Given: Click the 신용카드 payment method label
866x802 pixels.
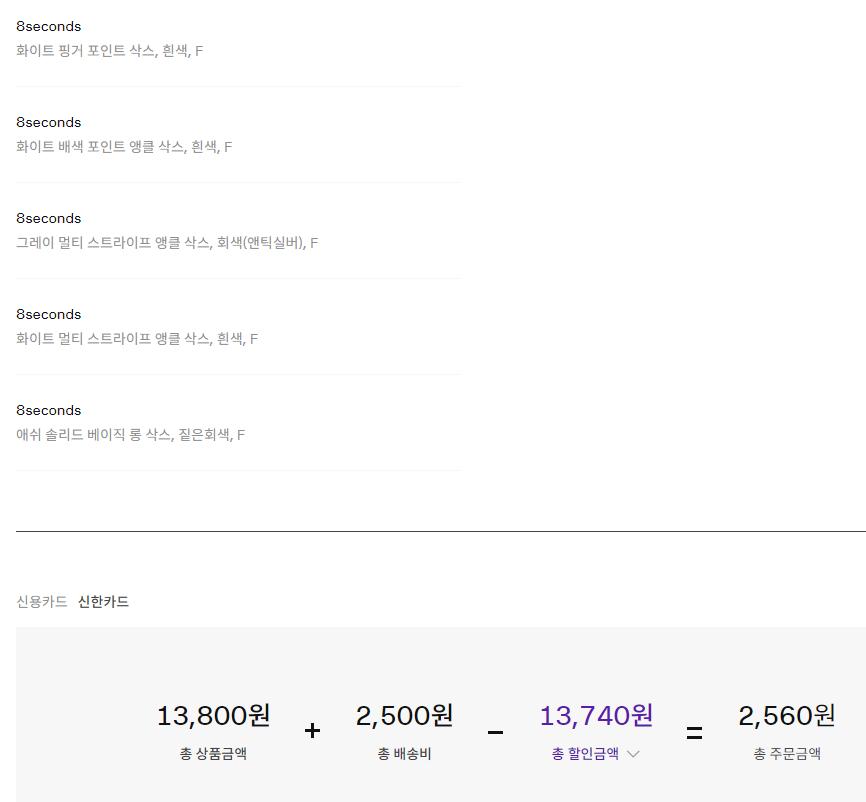Looking at the screenshot, I should click(42, 602).
